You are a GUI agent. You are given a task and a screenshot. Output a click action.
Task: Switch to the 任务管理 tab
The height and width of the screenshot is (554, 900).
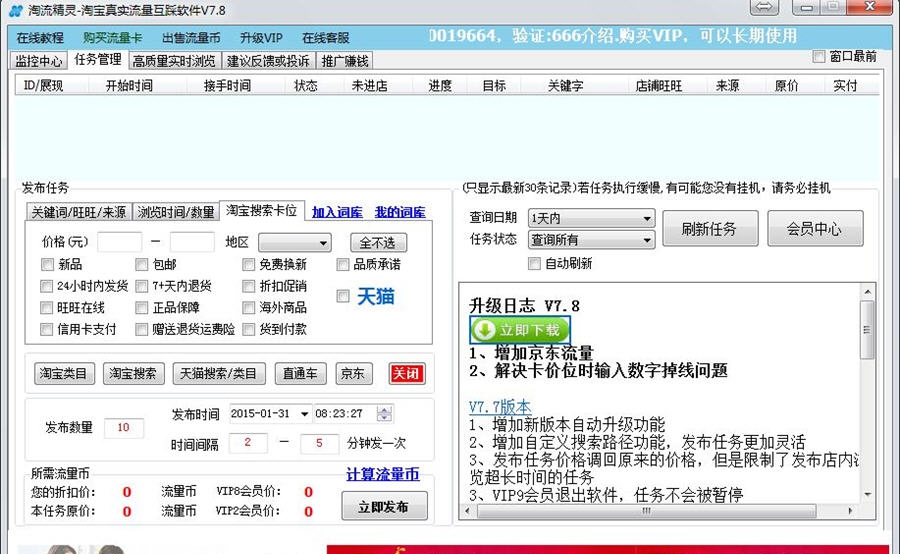click(x=98, y=60)
